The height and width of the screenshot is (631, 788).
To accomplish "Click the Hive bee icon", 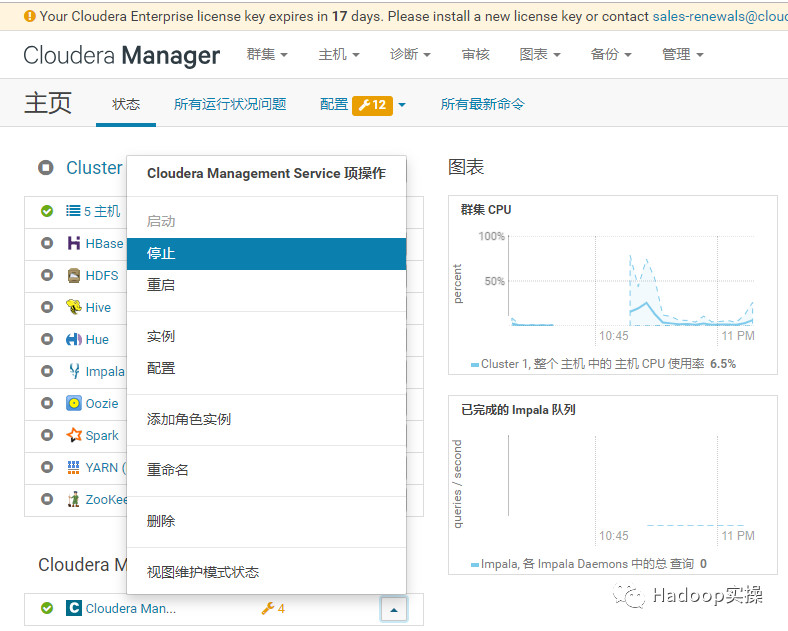I will [74, 307].
